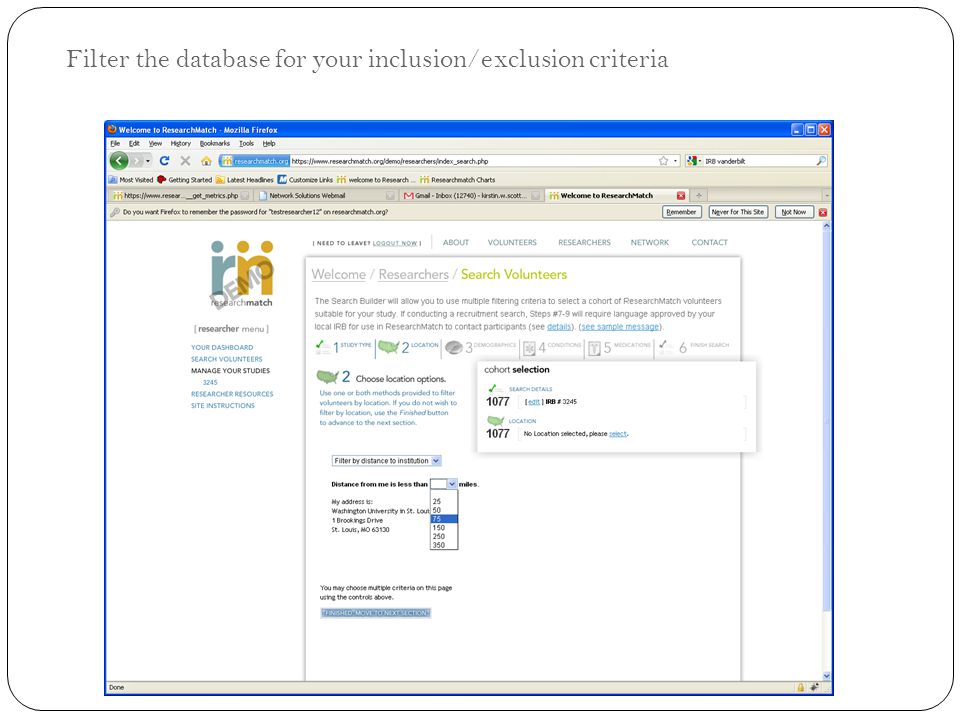Click the Welcome breadcrumb link
Image resolution: width=960 pixels, height=720 pixels.
339,274
